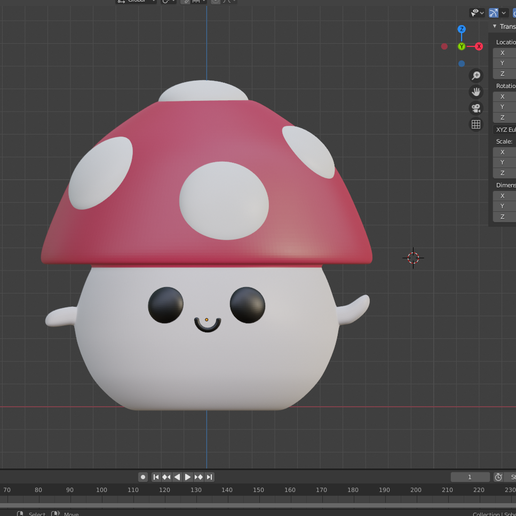Click the Scale Y field
This screenshot has width=516, height=516.
[x=504, y=162]
